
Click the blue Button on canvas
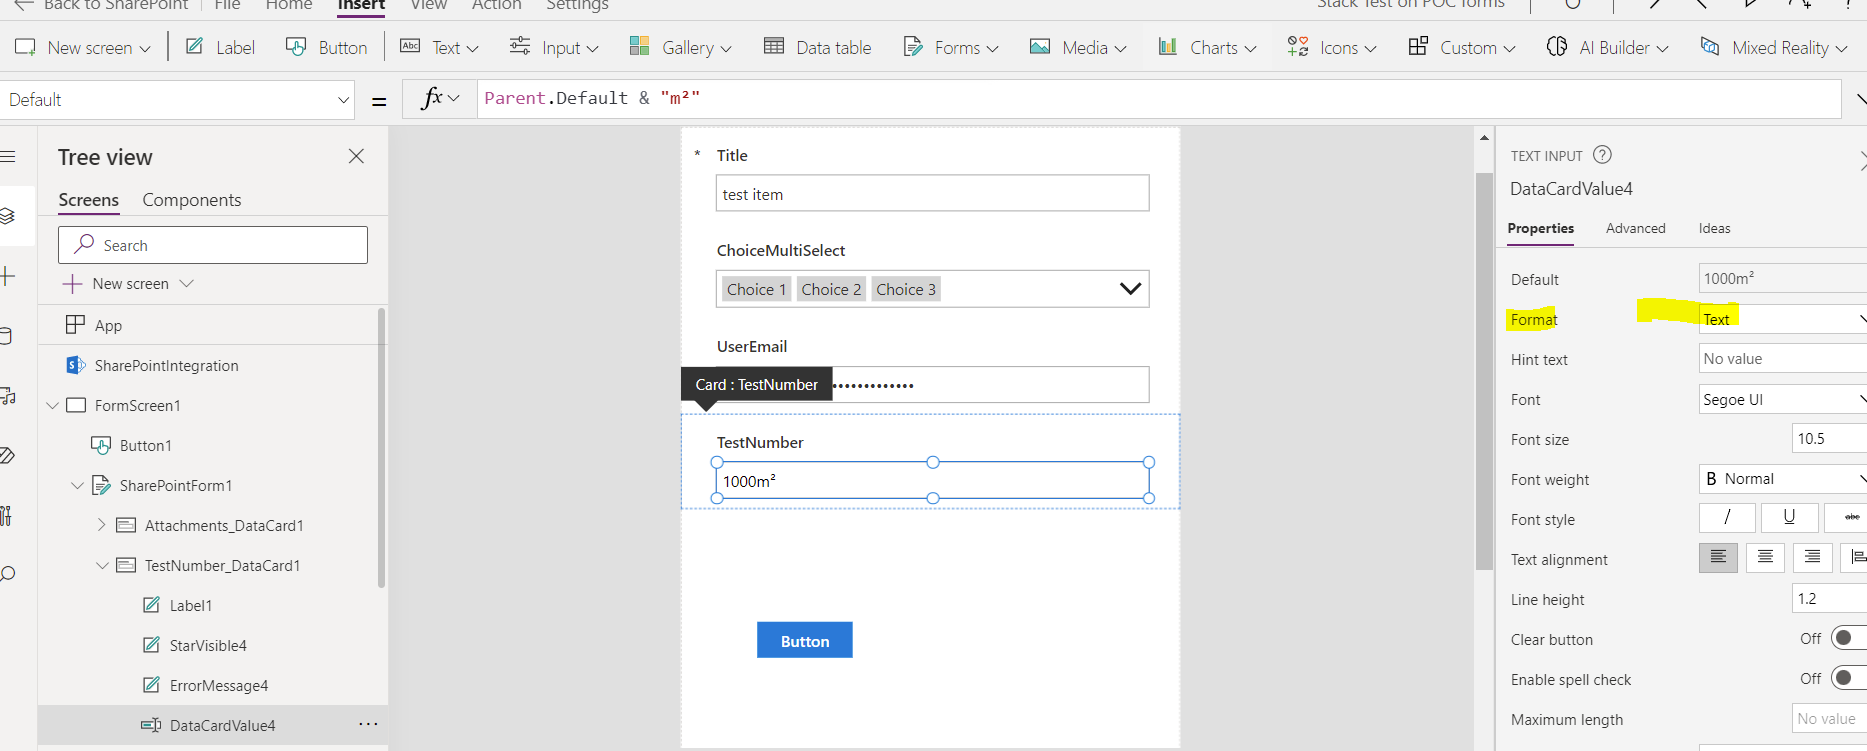[805, 640]
